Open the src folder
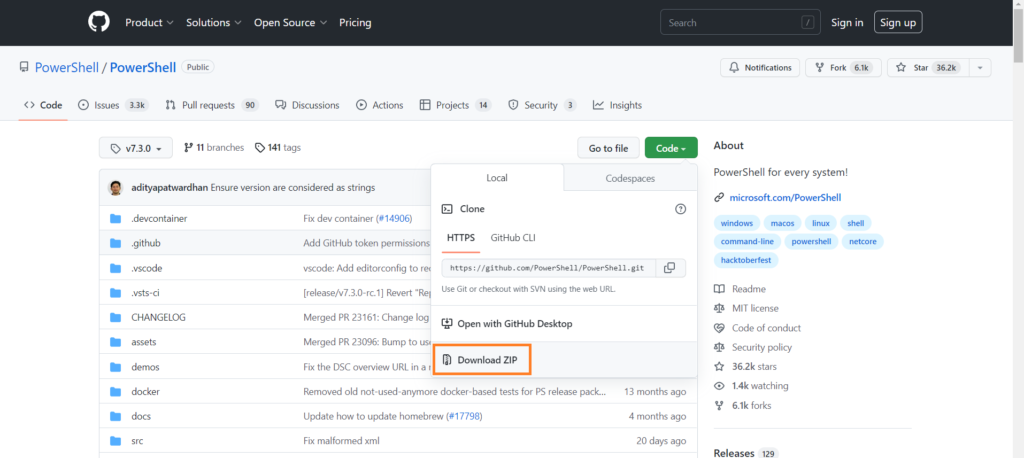The image size is (1024, 458). point(137,441)
